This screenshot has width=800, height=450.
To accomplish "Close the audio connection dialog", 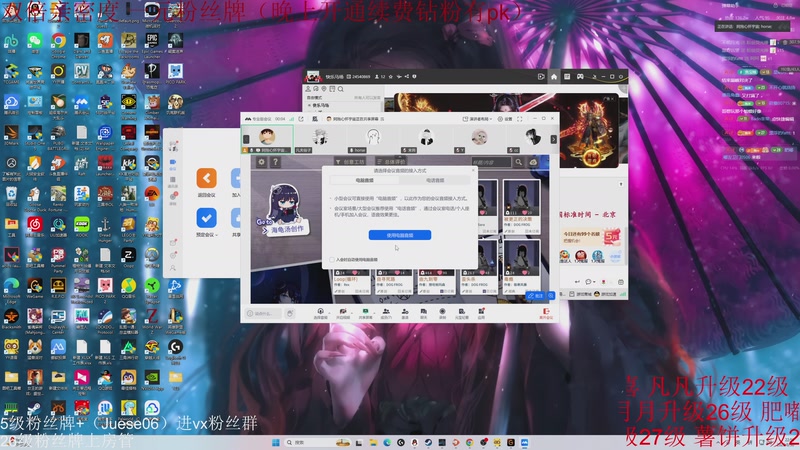I will 473,170.
